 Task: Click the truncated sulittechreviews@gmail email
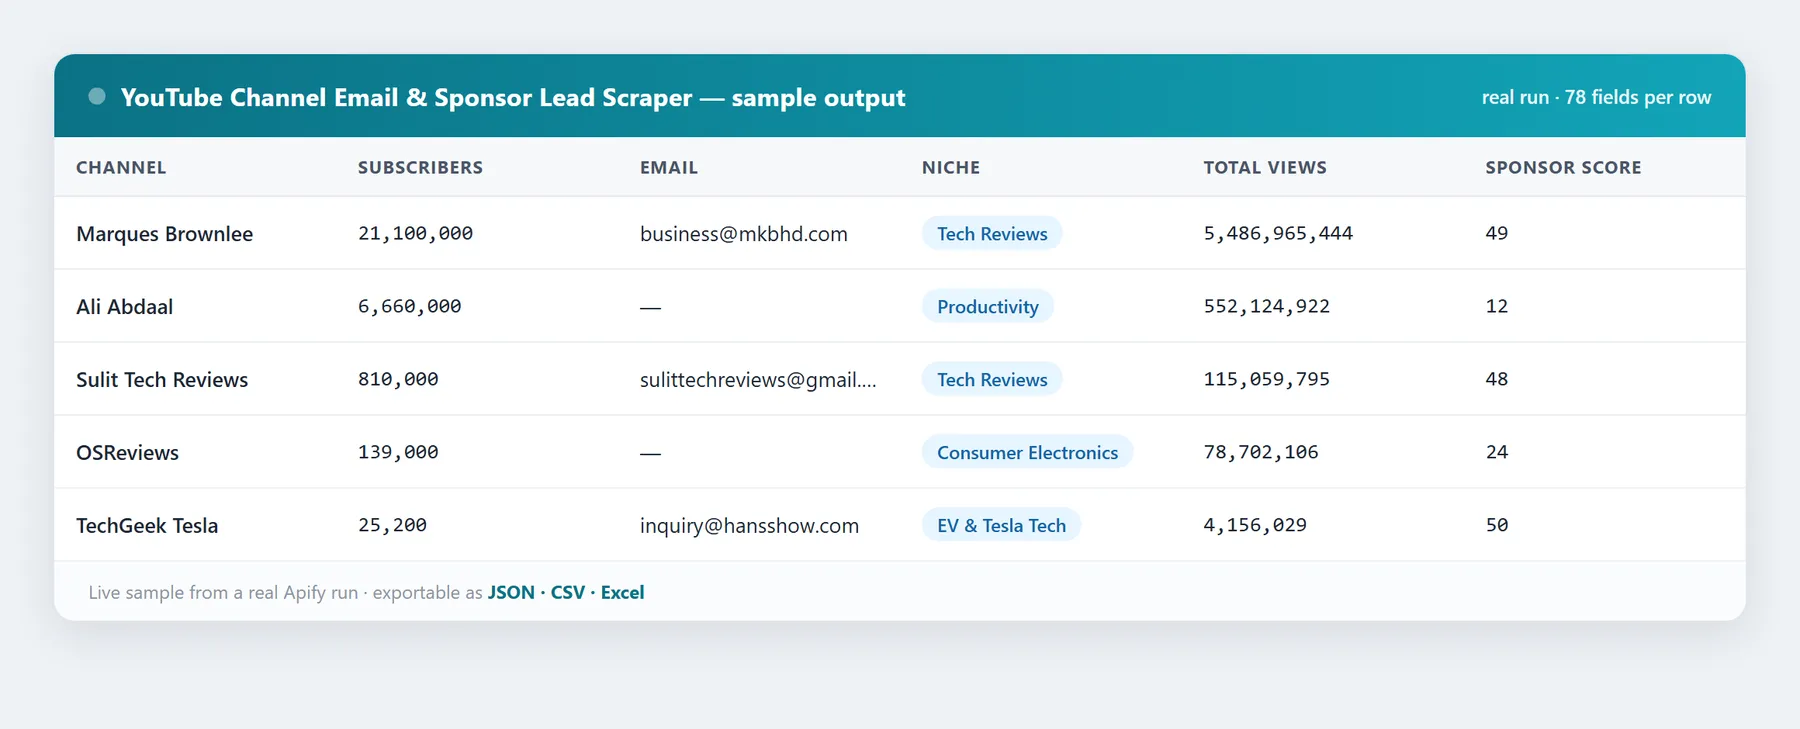tap(758, 379)
